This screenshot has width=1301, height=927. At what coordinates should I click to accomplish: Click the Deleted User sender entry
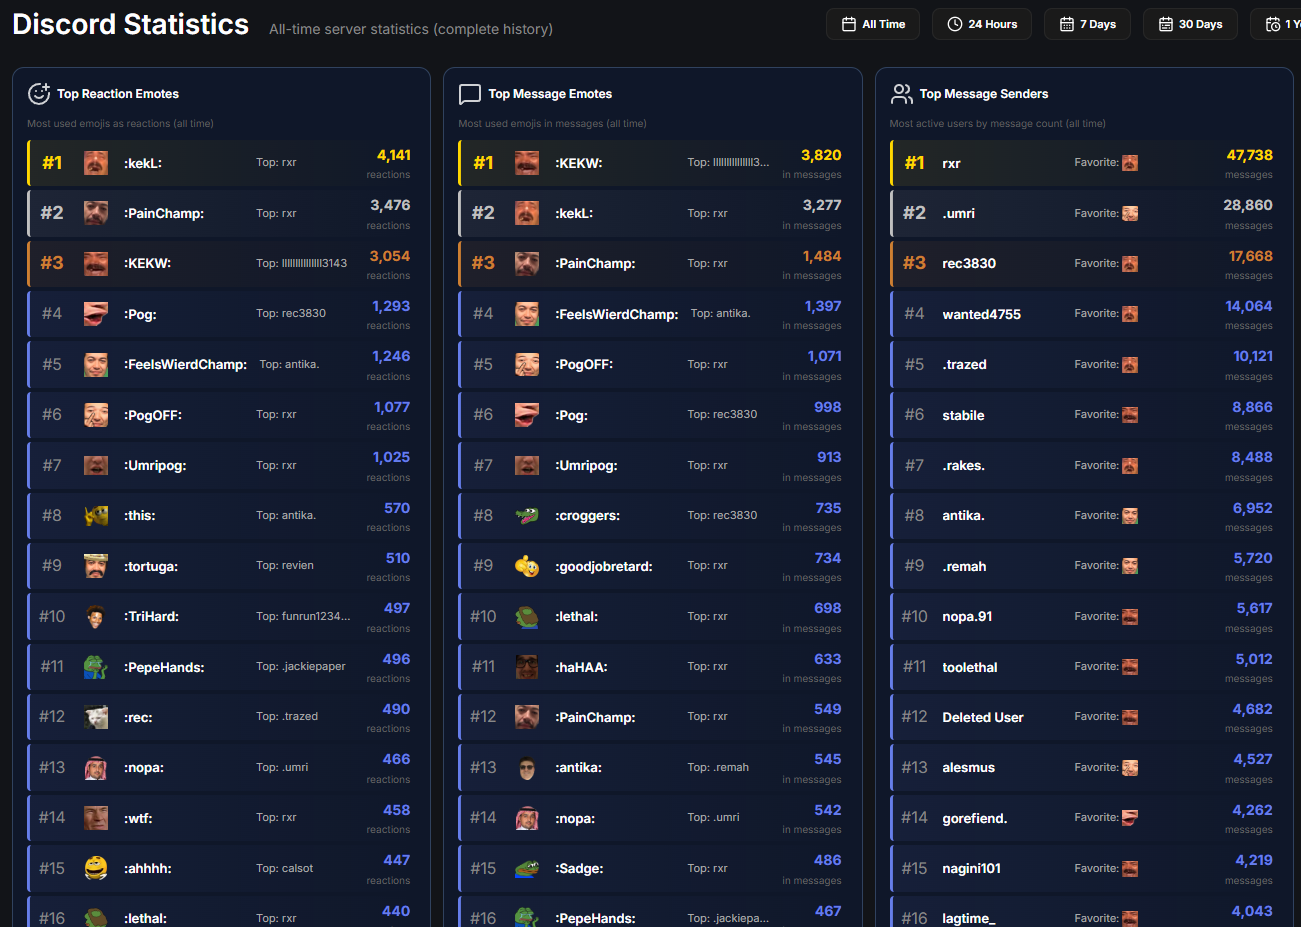[x=982, y=717]
